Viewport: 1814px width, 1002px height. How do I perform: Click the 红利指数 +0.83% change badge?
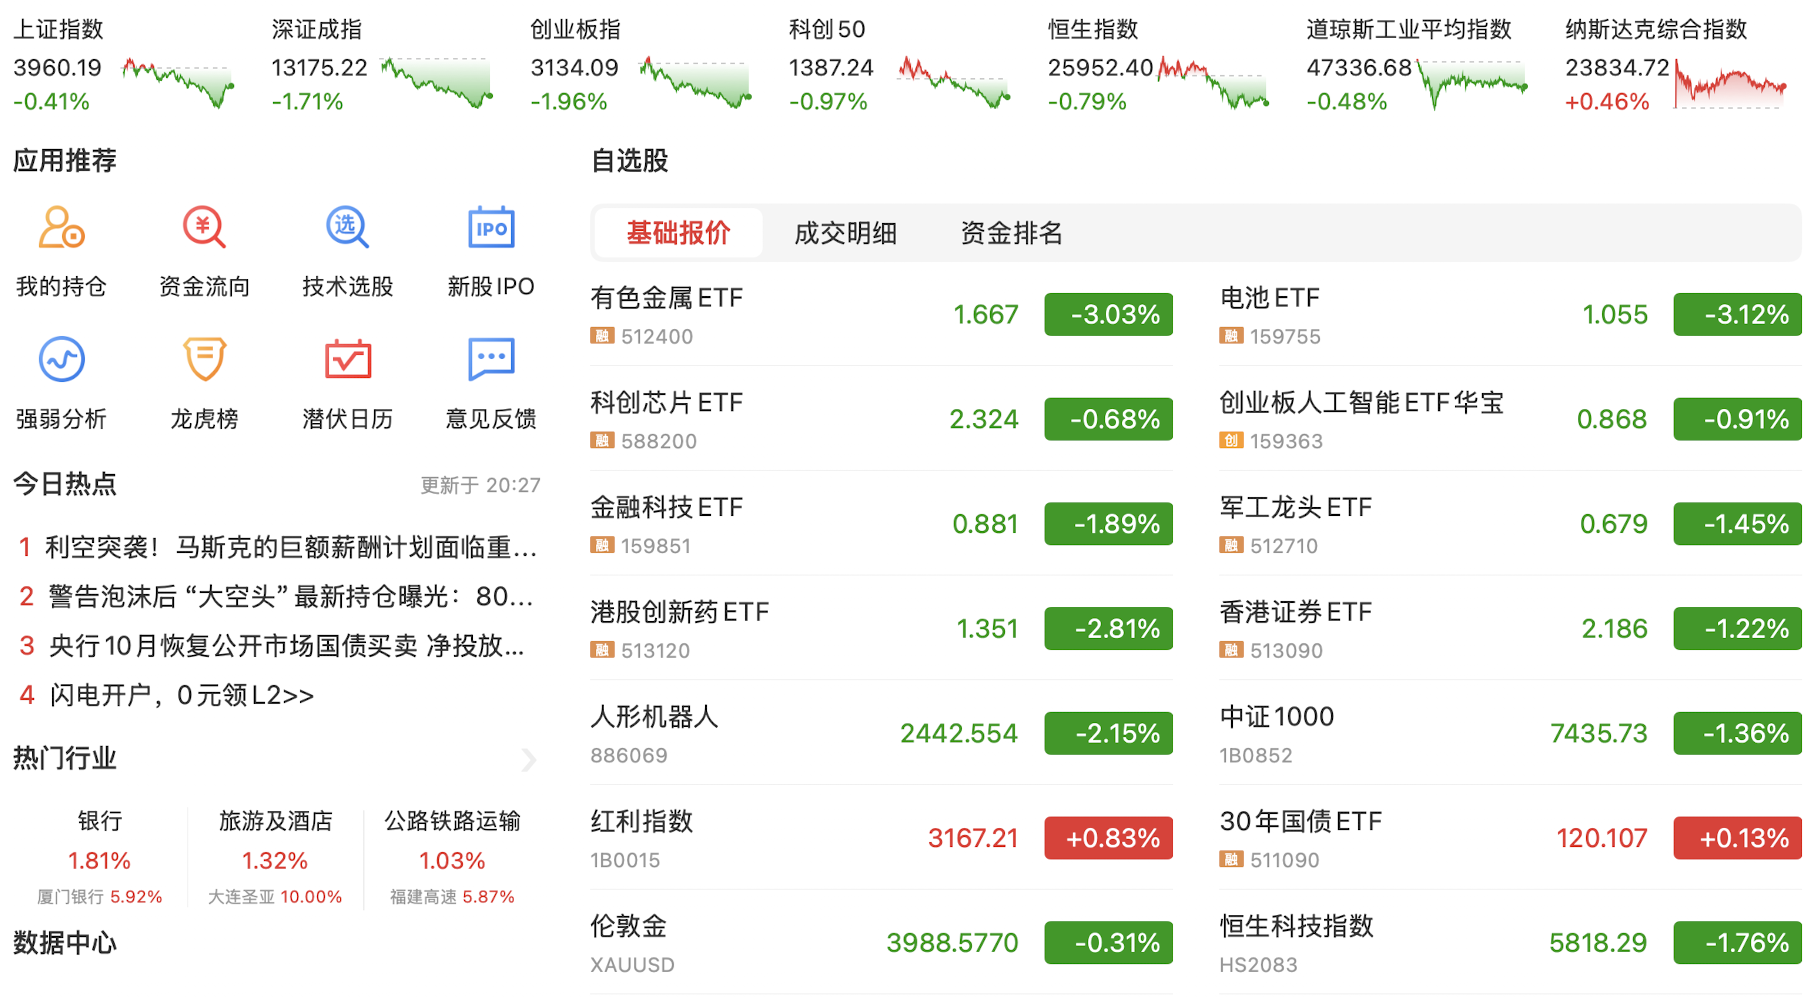point(1108,838)
